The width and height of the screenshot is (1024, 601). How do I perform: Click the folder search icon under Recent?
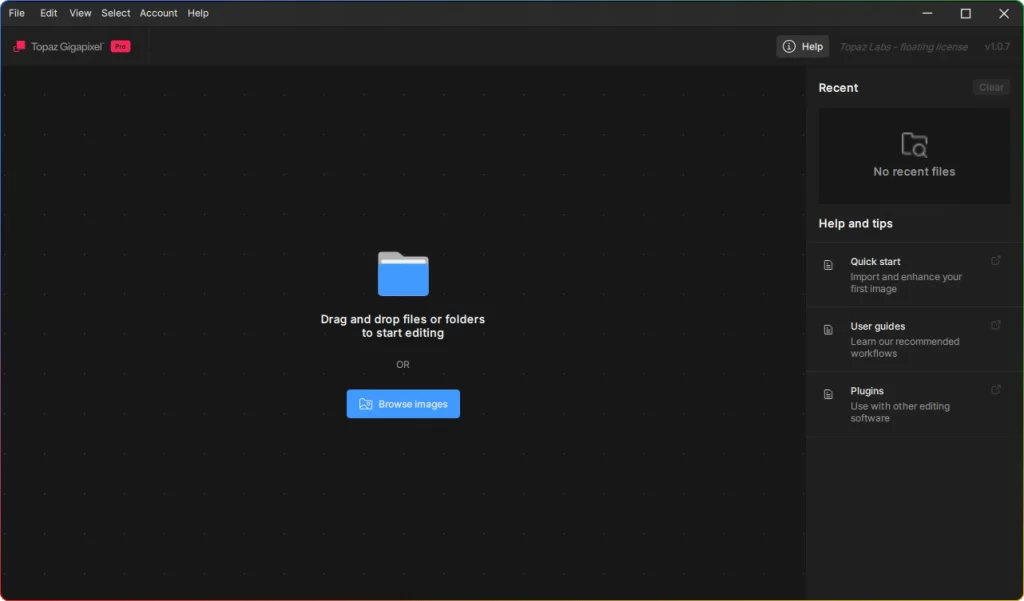914,145
